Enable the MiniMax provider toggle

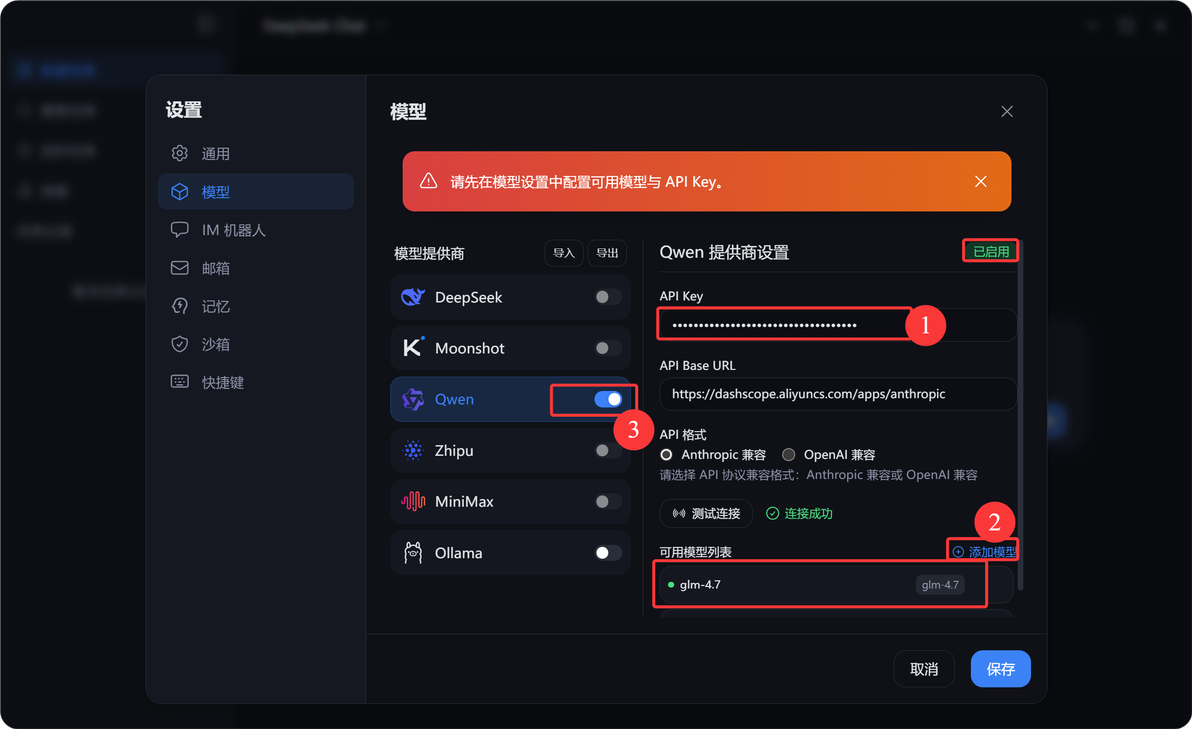(608, 501)
